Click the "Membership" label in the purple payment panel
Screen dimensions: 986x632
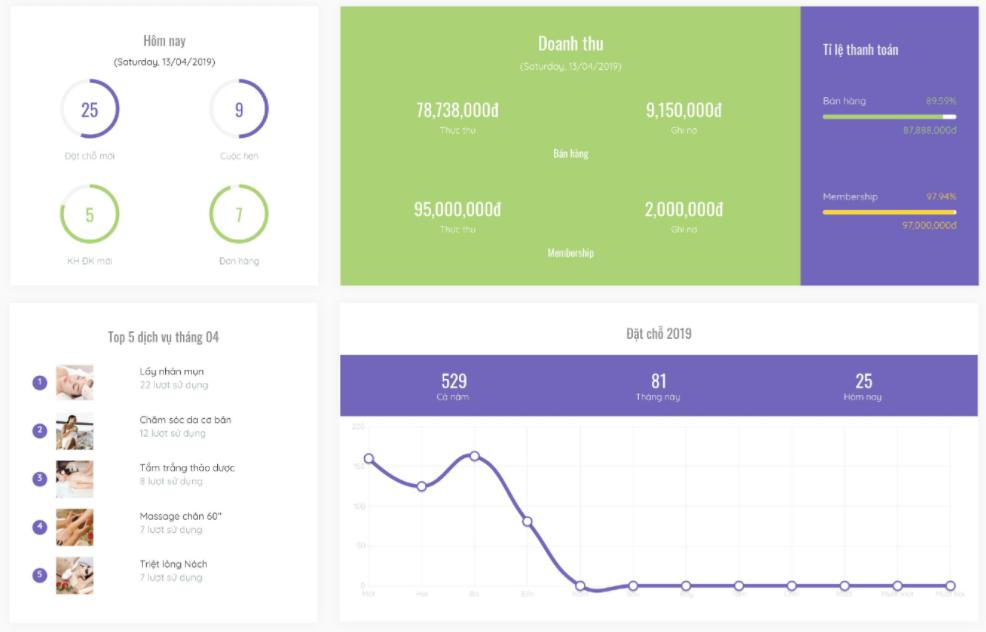coord(850,196)
